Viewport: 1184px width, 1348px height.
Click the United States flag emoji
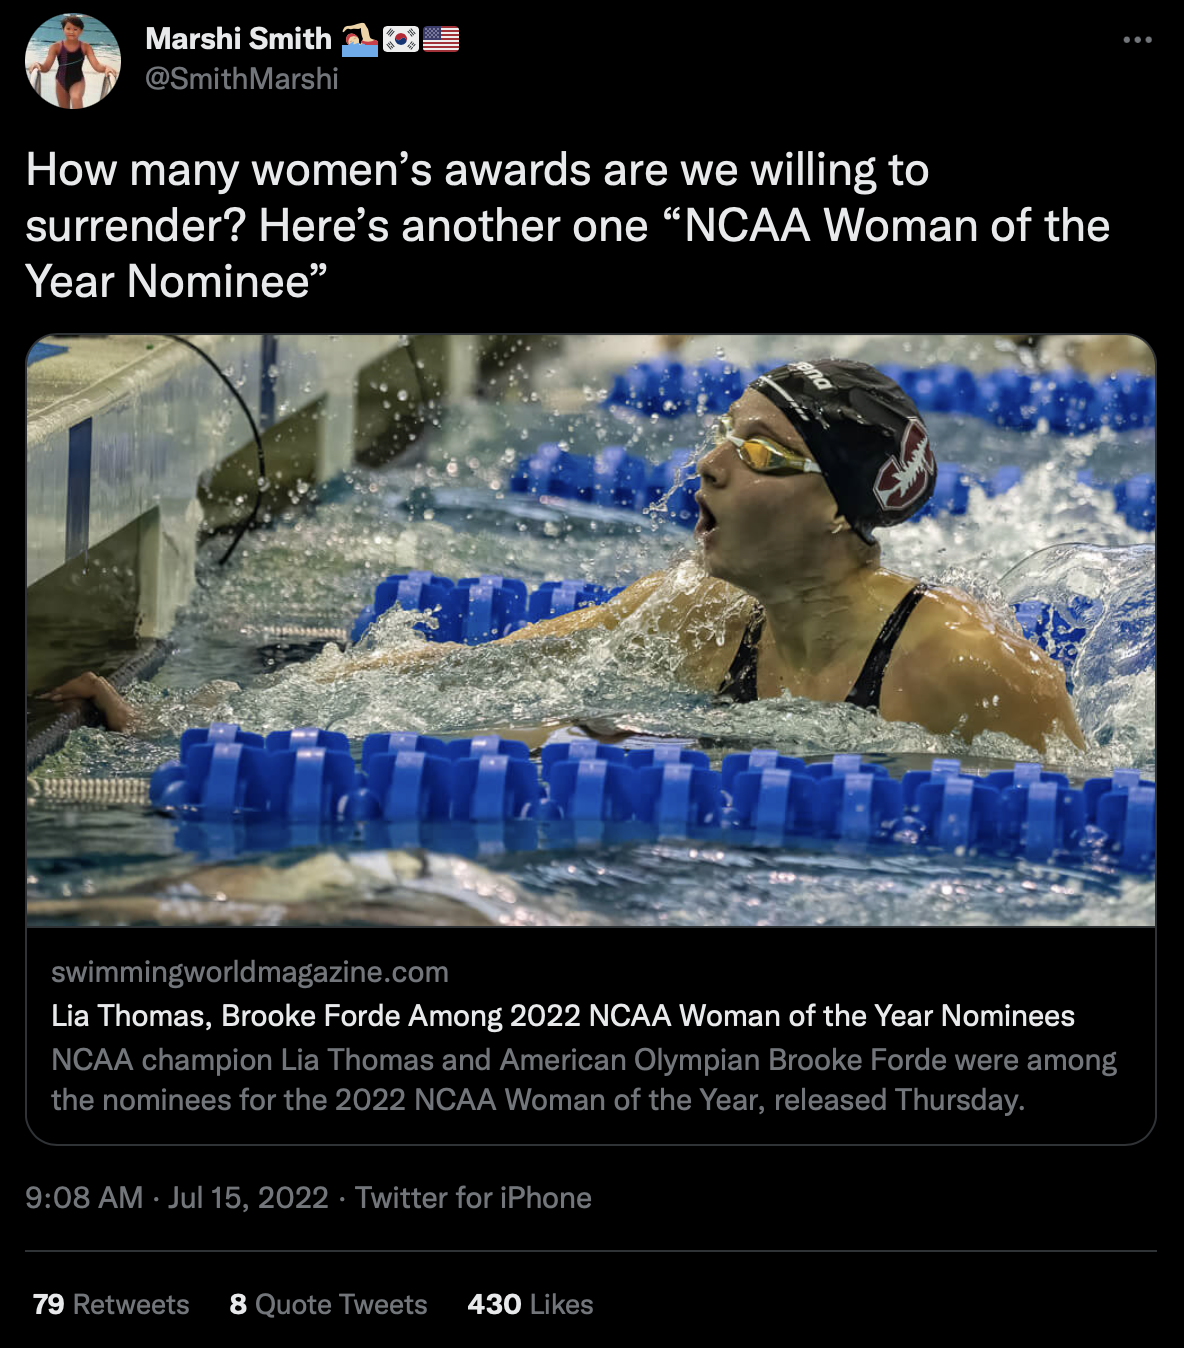[441, 40]
